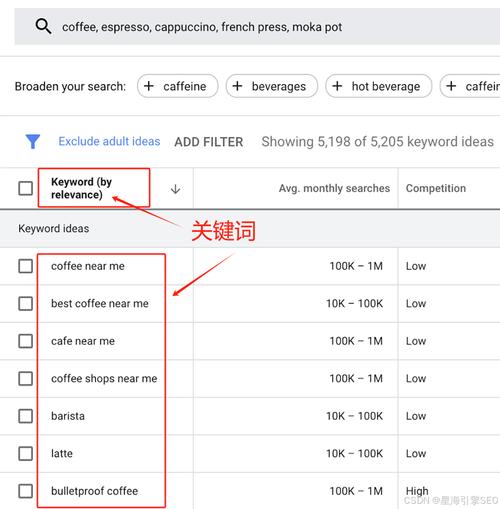The height and width of the screenshot is (509, 500).
Task: Add hot beverage to broaden search
Action: pos(379,86)
